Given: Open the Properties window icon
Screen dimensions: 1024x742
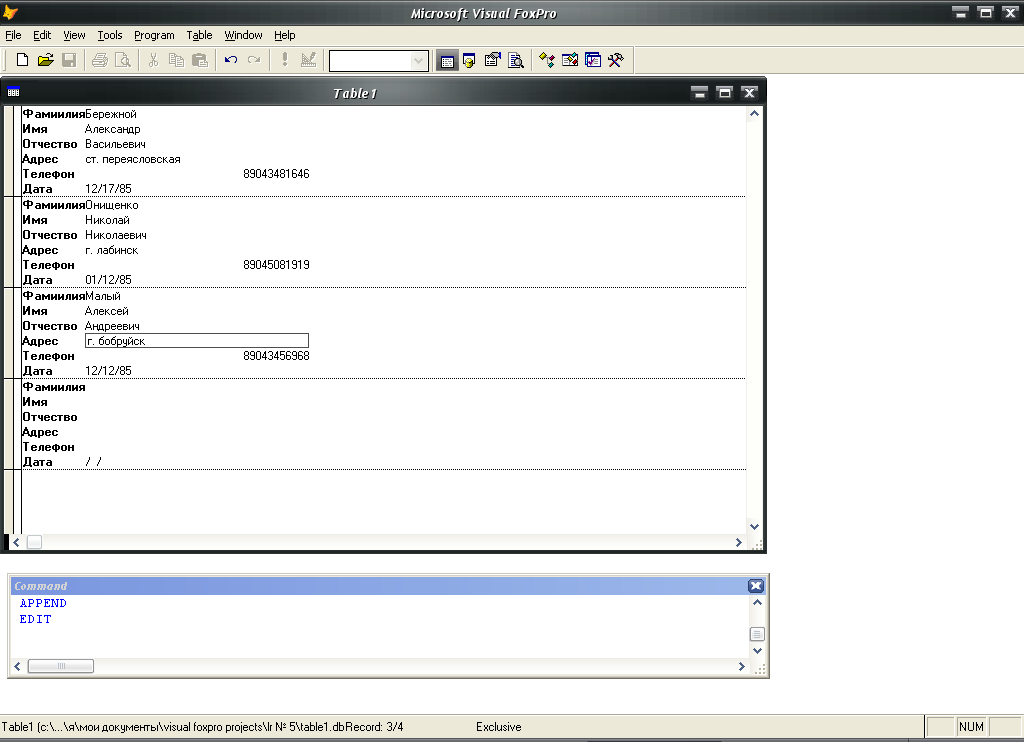Looking at the screenshot, I should (x=492, y=61).
